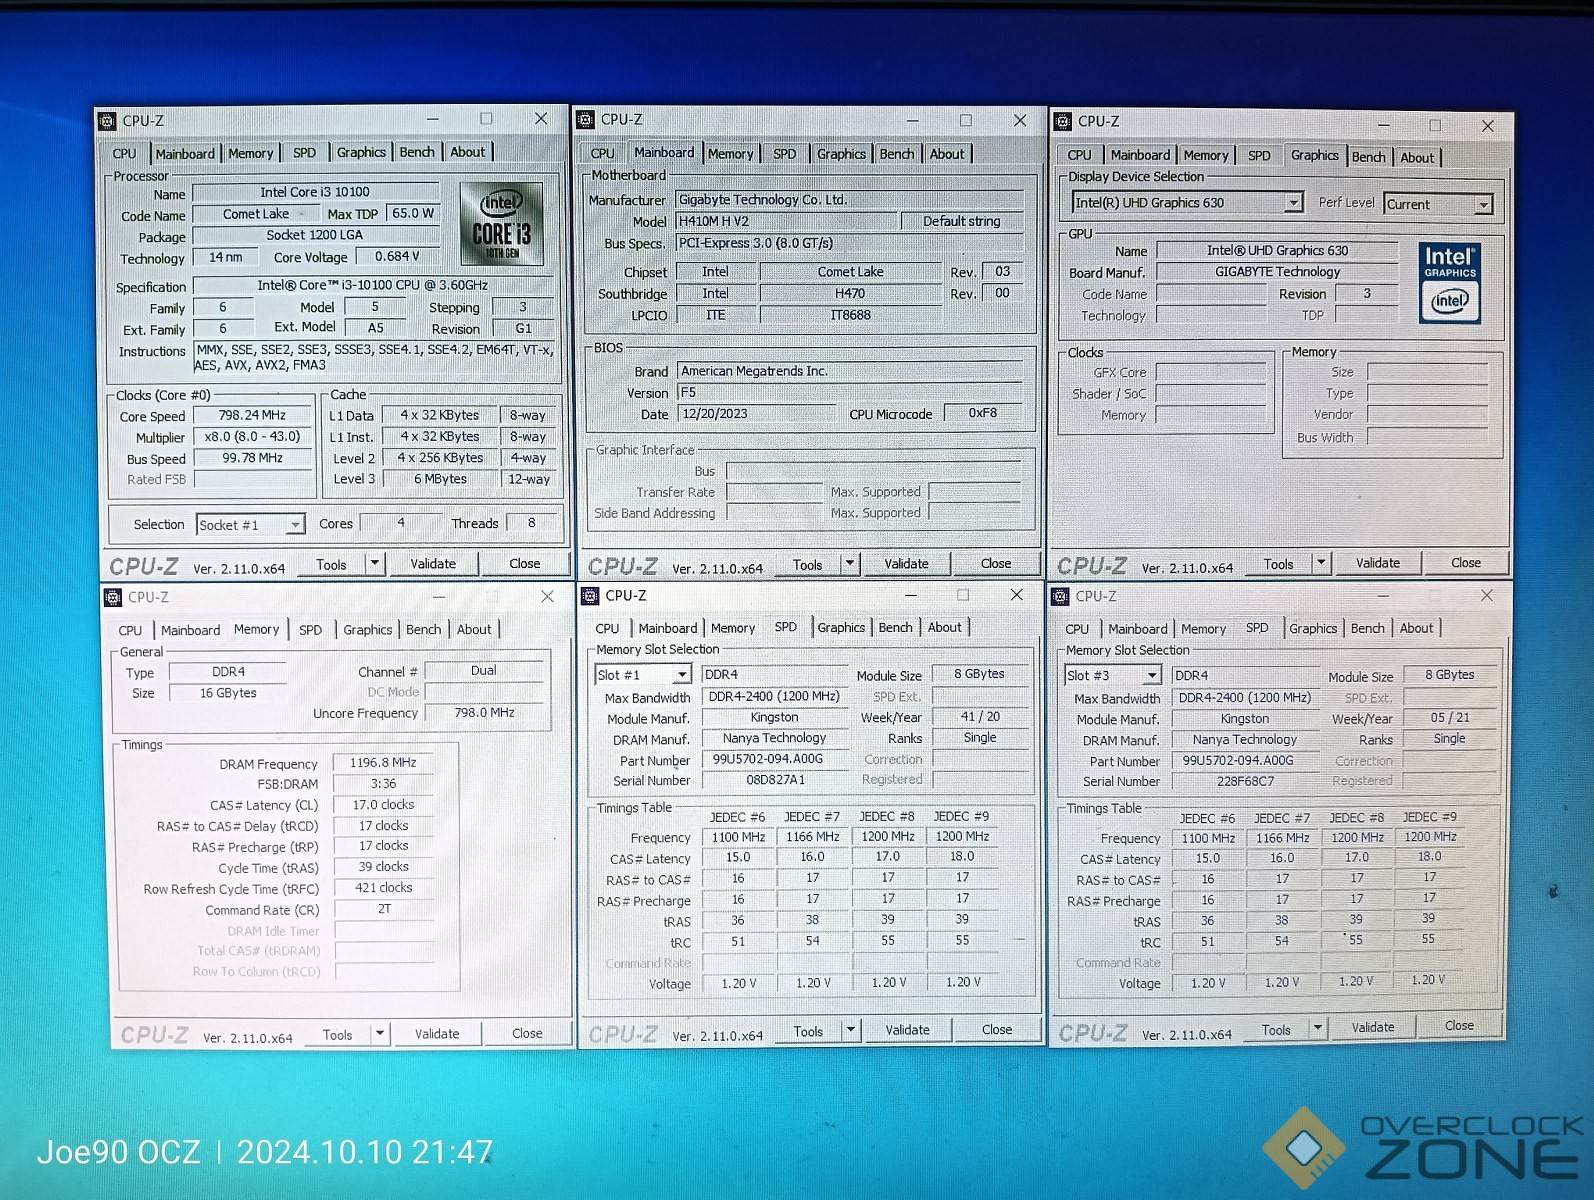Open Graphics tab in the Slot #1 SPD window
Viewport: 1594px width, 1200px height.
pos(841,628)
